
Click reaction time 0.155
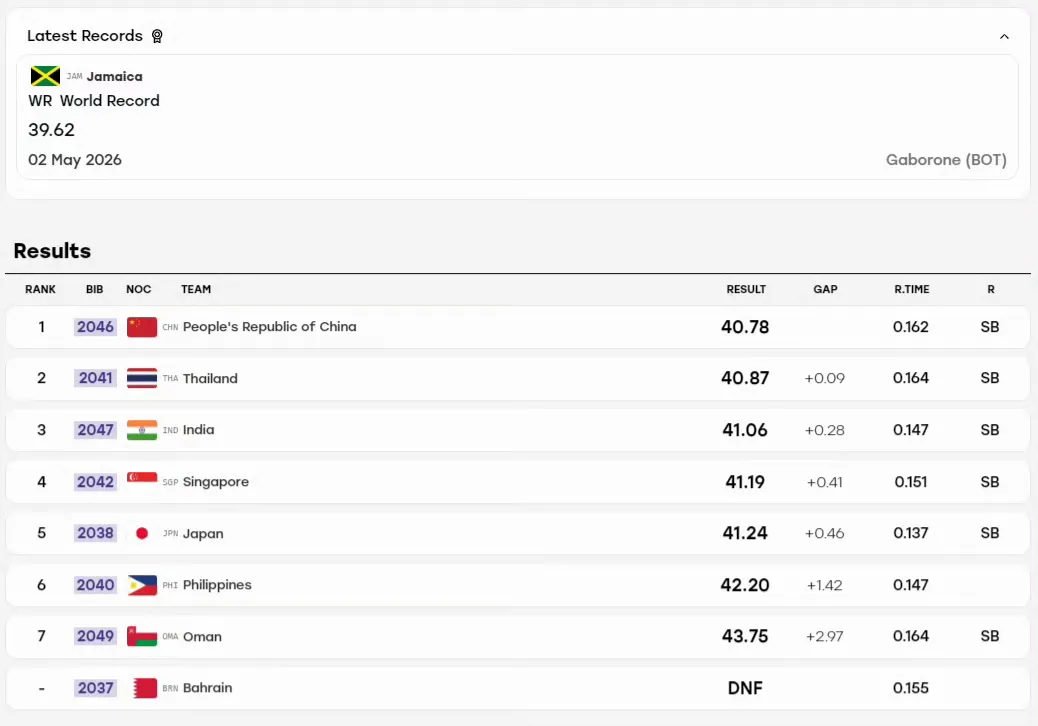click(911, 688)
